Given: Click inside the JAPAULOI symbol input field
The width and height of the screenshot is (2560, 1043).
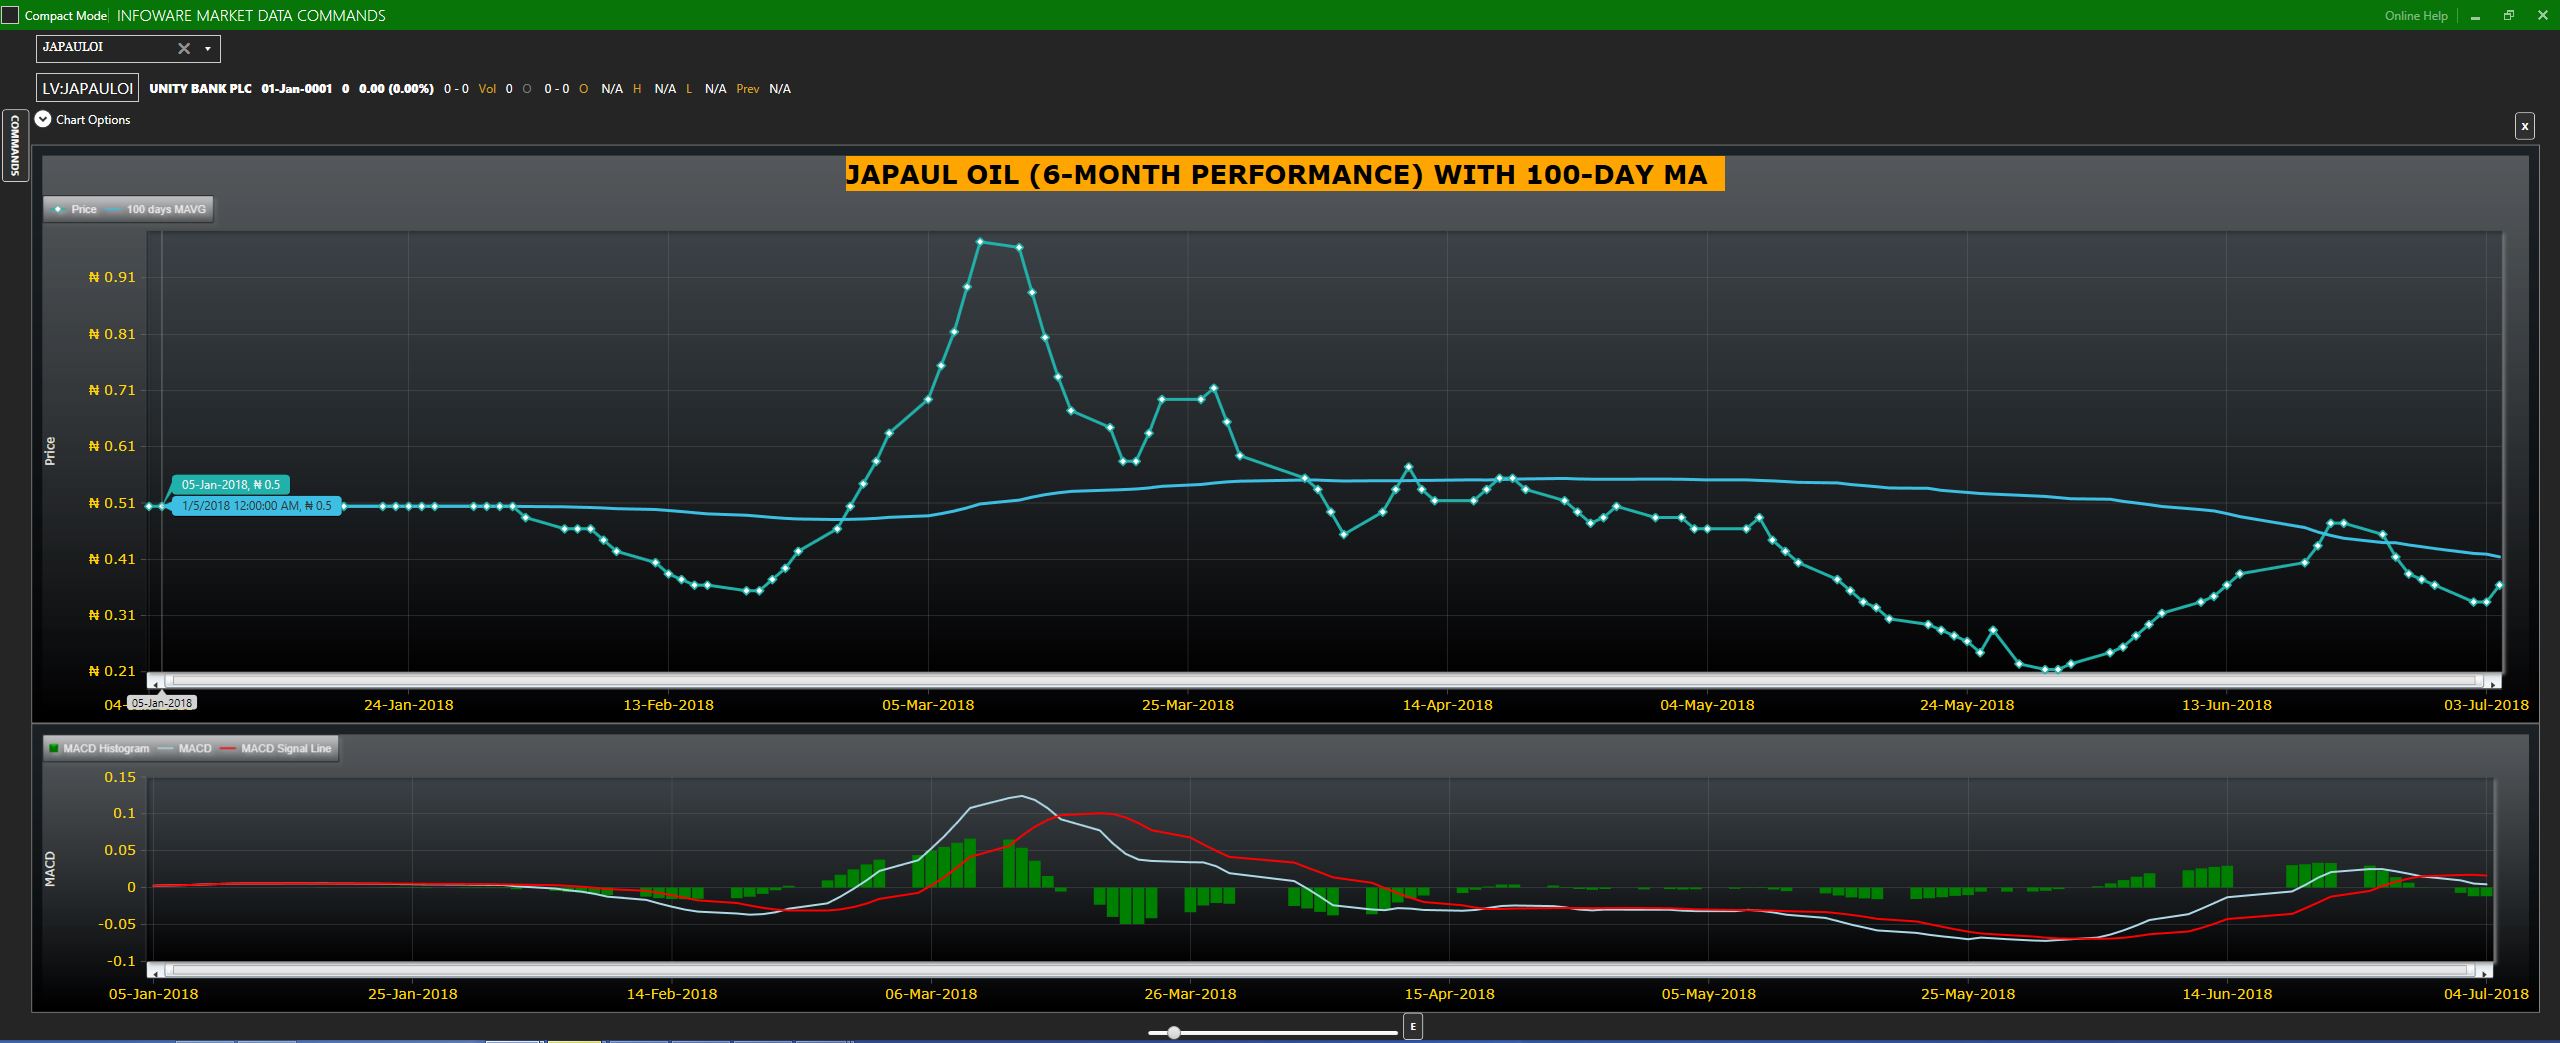Looking at the screenshot, I should [105, 48].
